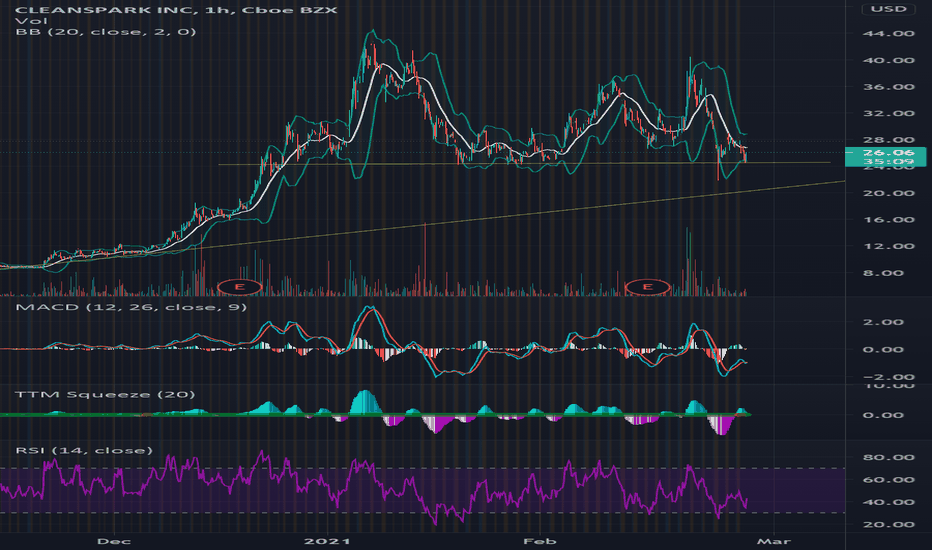Click the TTM Squeeze 0.00 scale label
This screenshot has height=550, width=932.
pos(883,415)
